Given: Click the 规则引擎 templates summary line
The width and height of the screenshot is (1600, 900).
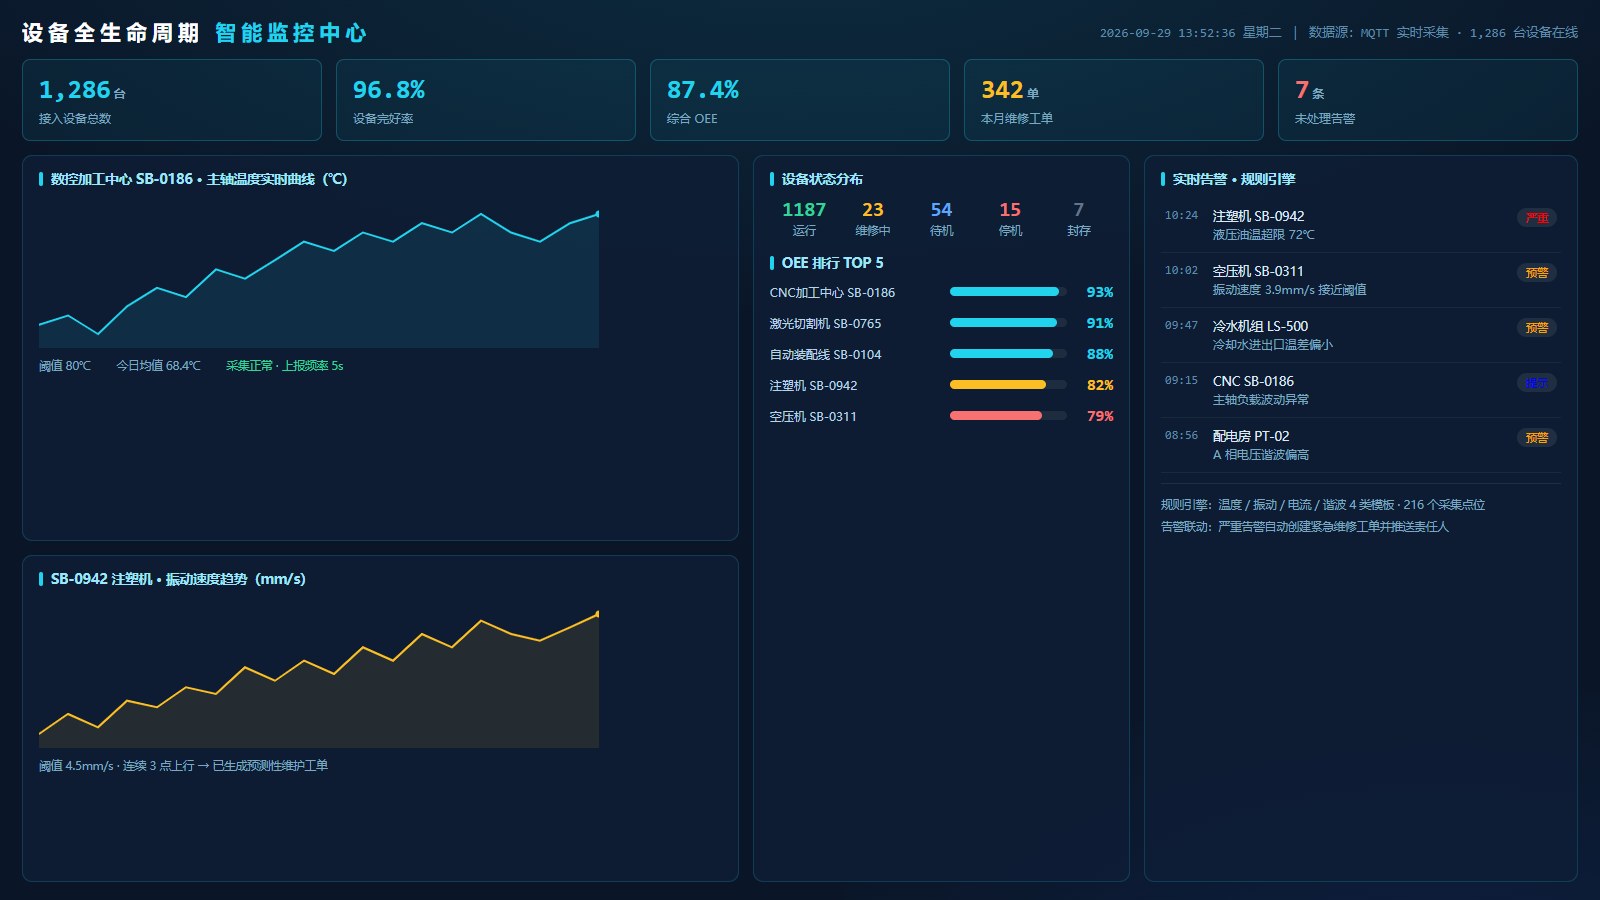Looking at the screenshot, I should tap(1323, 505).
